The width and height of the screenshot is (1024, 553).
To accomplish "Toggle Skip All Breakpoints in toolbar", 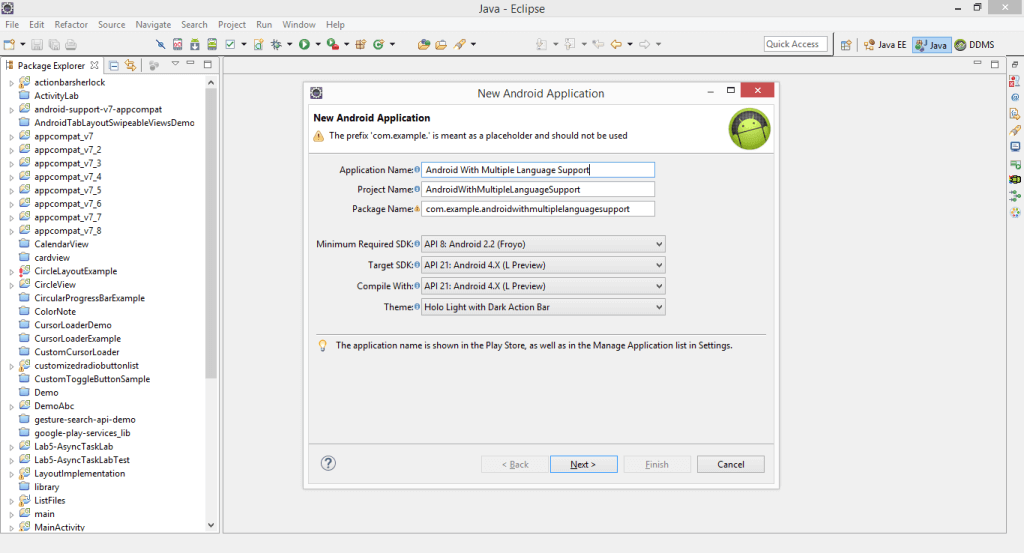I will (161, 44).
